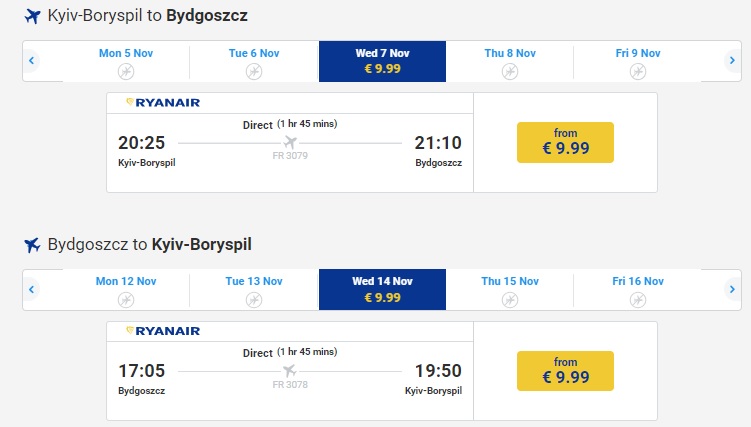Click no-flight icon under Mon 5 Nov
The height and width of the screenshot is (427, 751).
pyautogui.click(x=126, y=71)
